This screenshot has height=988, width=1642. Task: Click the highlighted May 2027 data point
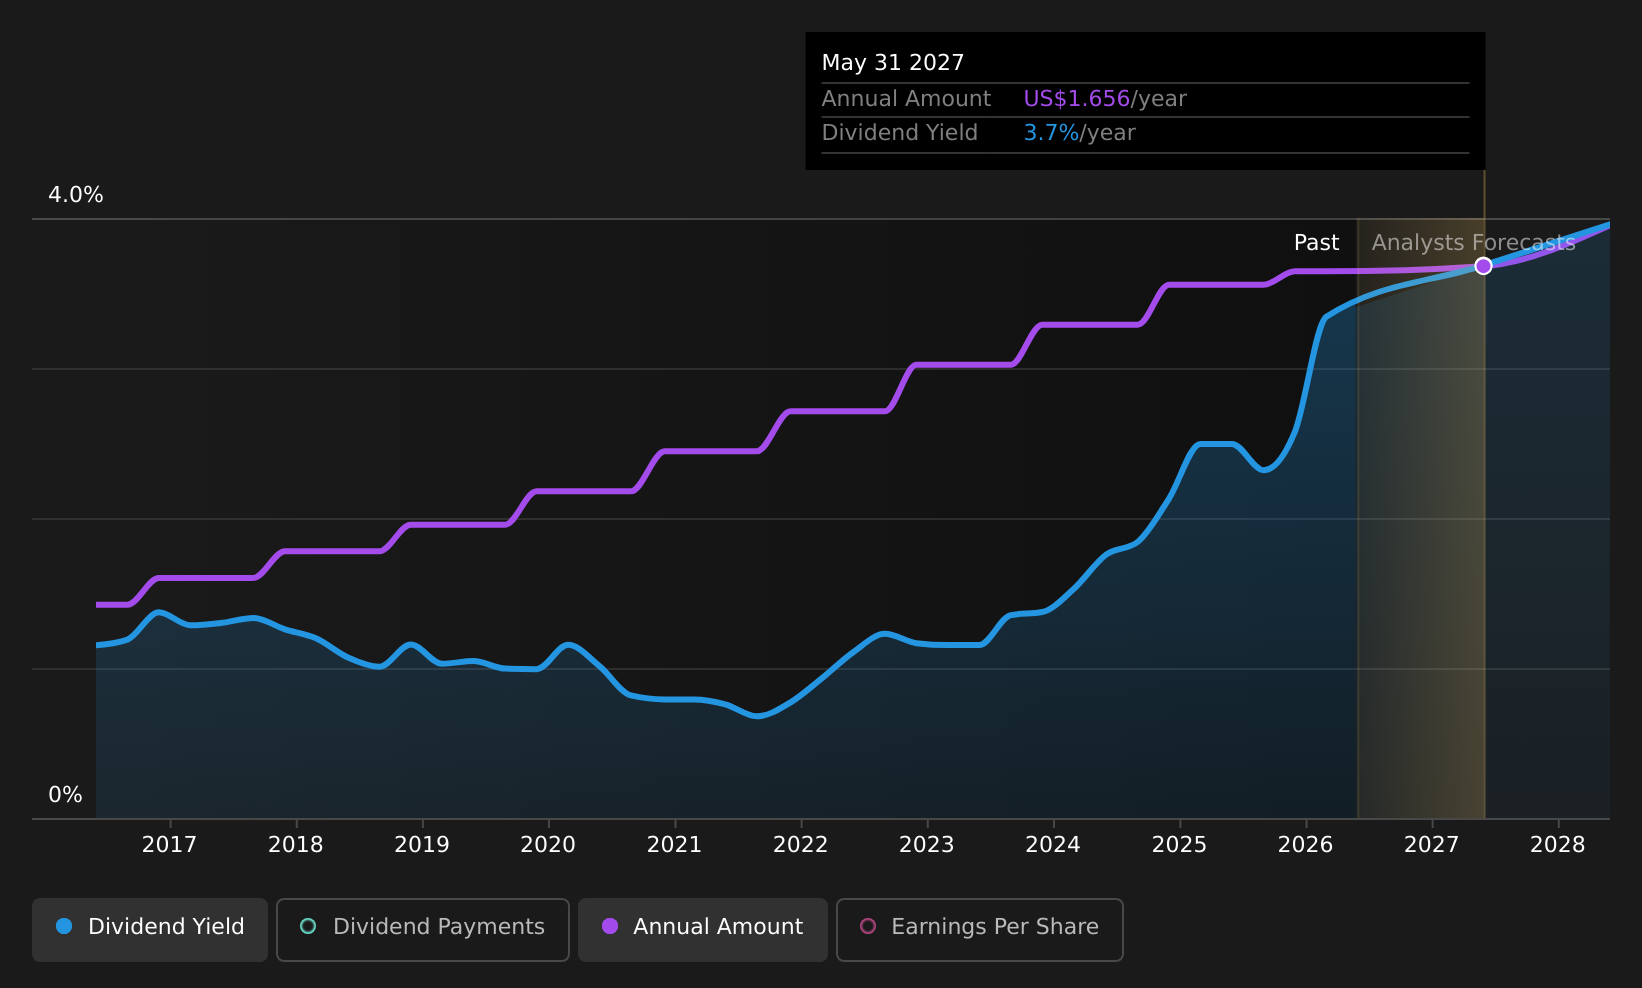1483,266
